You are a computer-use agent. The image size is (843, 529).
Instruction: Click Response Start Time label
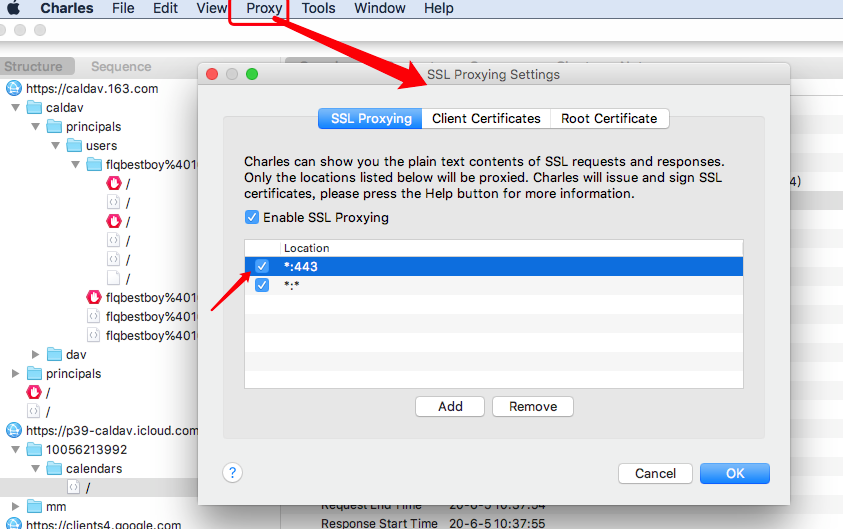pos(379,523)
